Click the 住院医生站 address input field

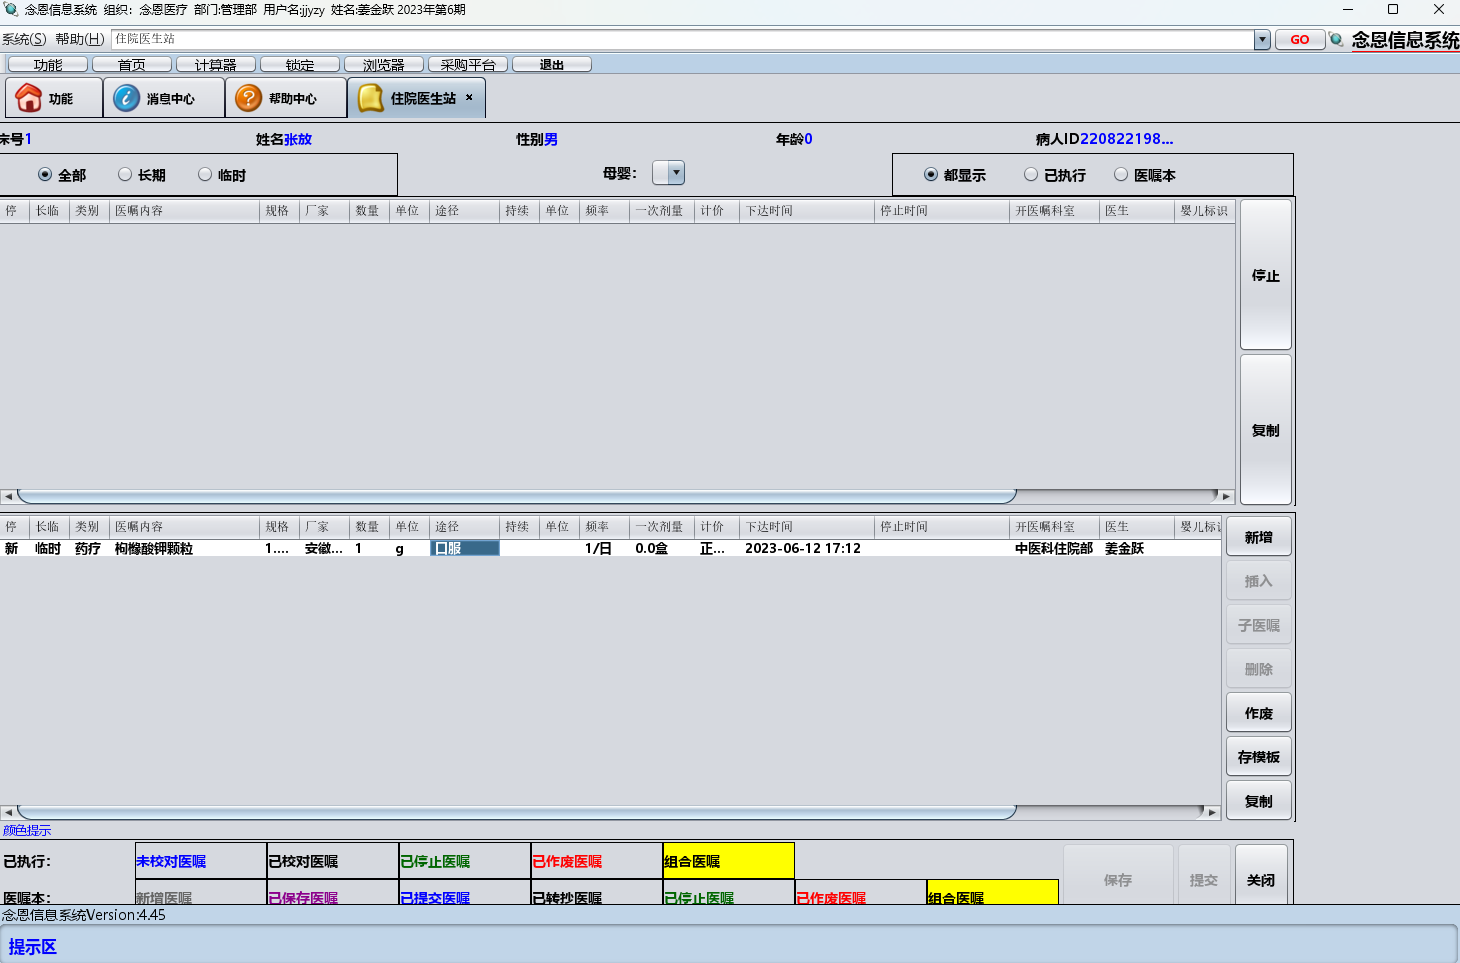tap(680, 39)
